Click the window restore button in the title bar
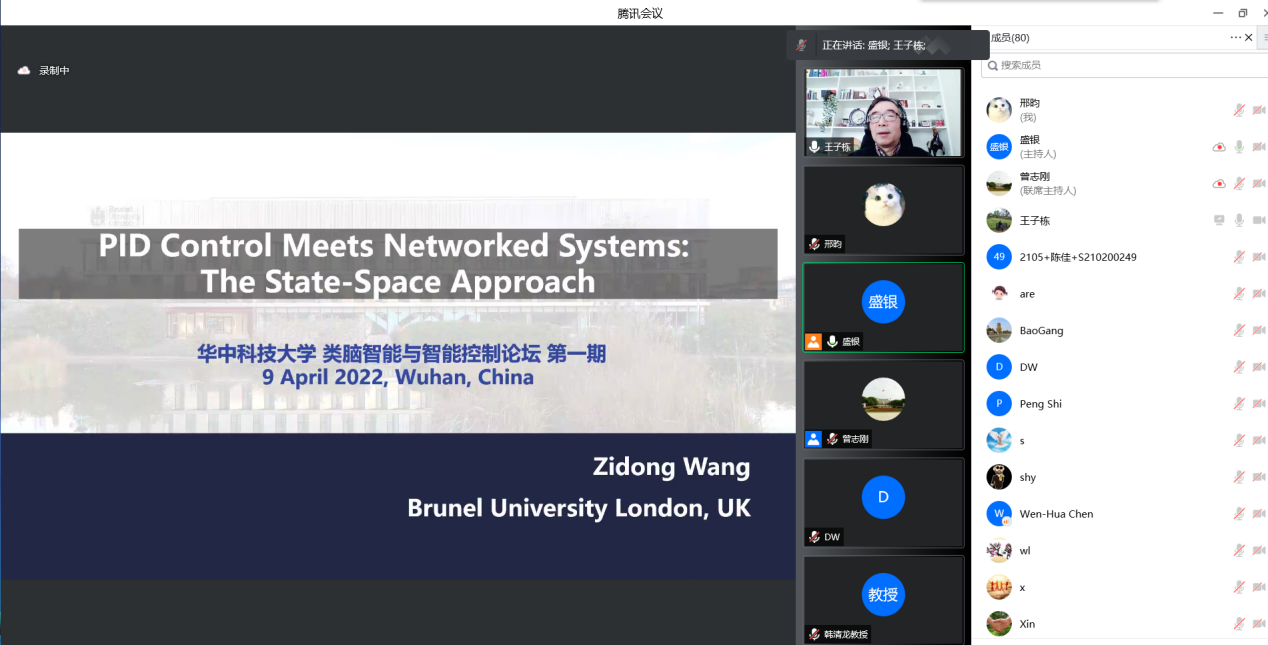 pos(1242,13)
